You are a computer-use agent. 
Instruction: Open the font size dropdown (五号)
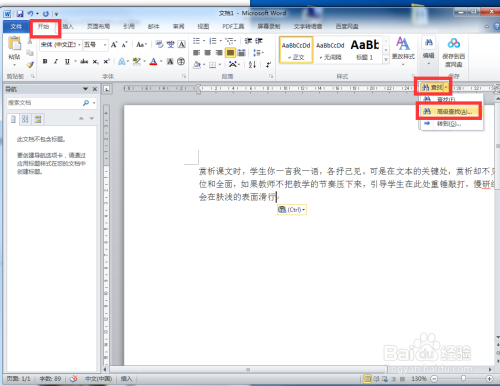[105, 45]
